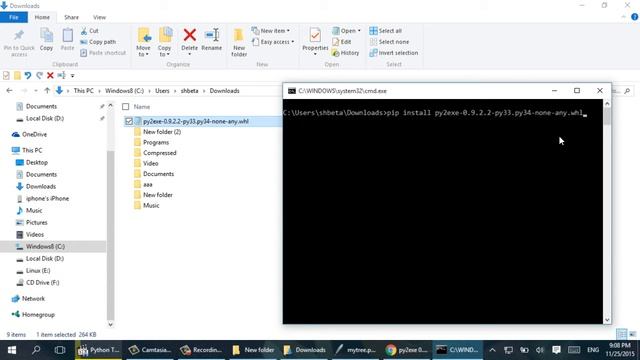The image size is (640, 360).
Task: Open the New item dropdown
Action: tap(271, 31)
